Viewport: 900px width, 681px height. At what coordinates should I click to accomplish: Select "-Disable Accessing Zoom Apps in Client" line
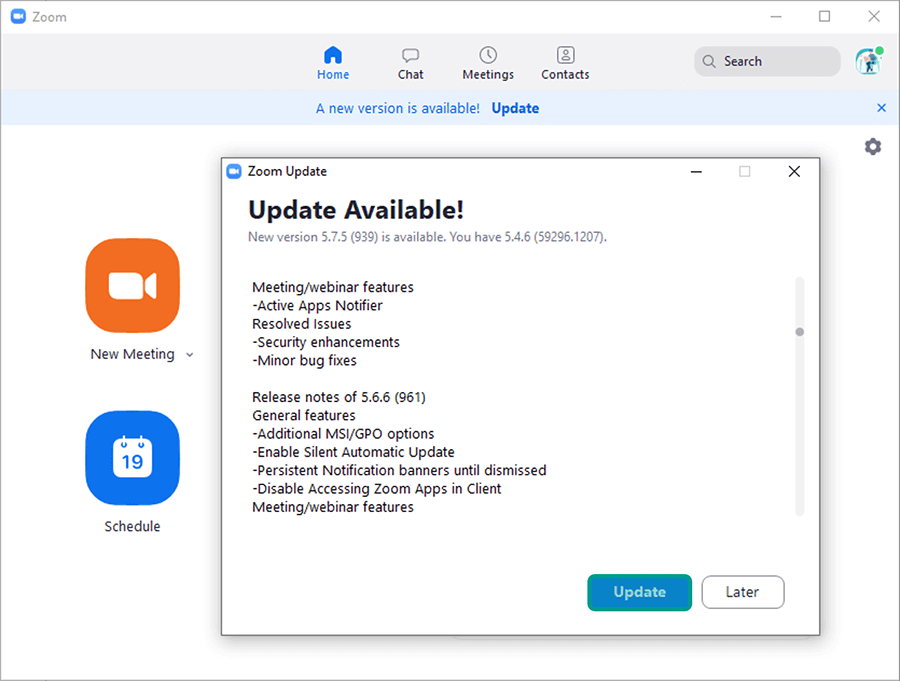click(x=377, y=489)
